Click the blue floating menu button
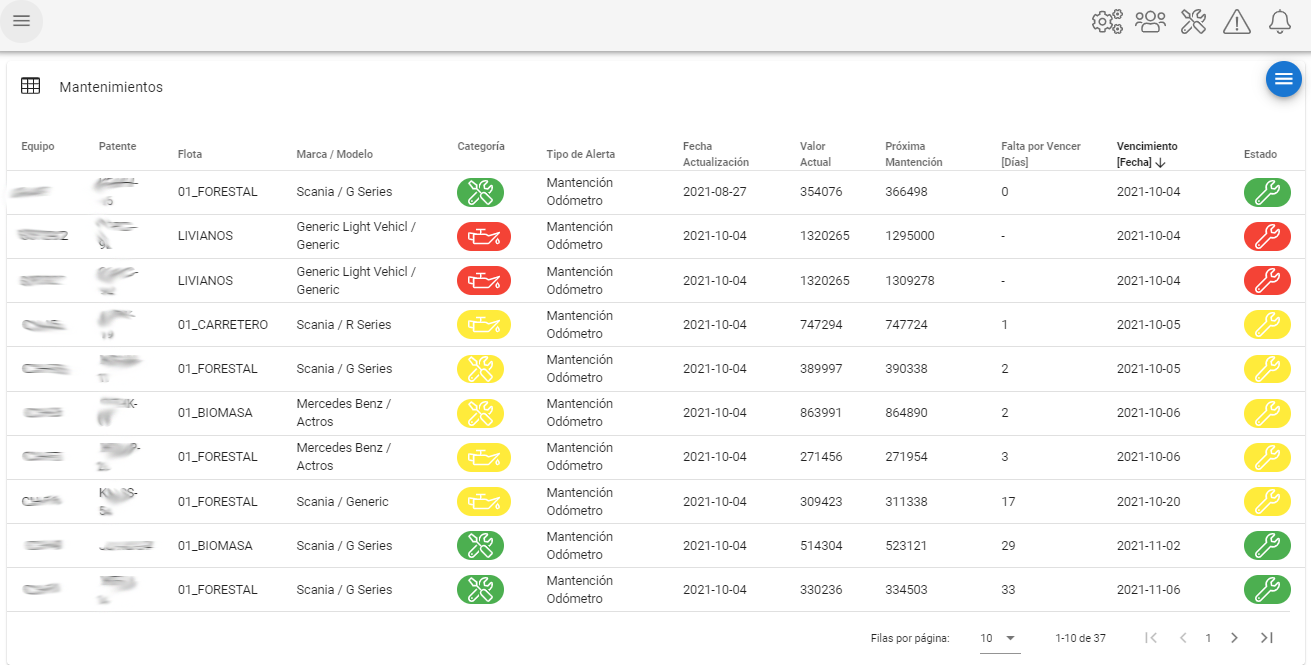The width and height of the screenshot is (1311, 665). coord(1284,79)
